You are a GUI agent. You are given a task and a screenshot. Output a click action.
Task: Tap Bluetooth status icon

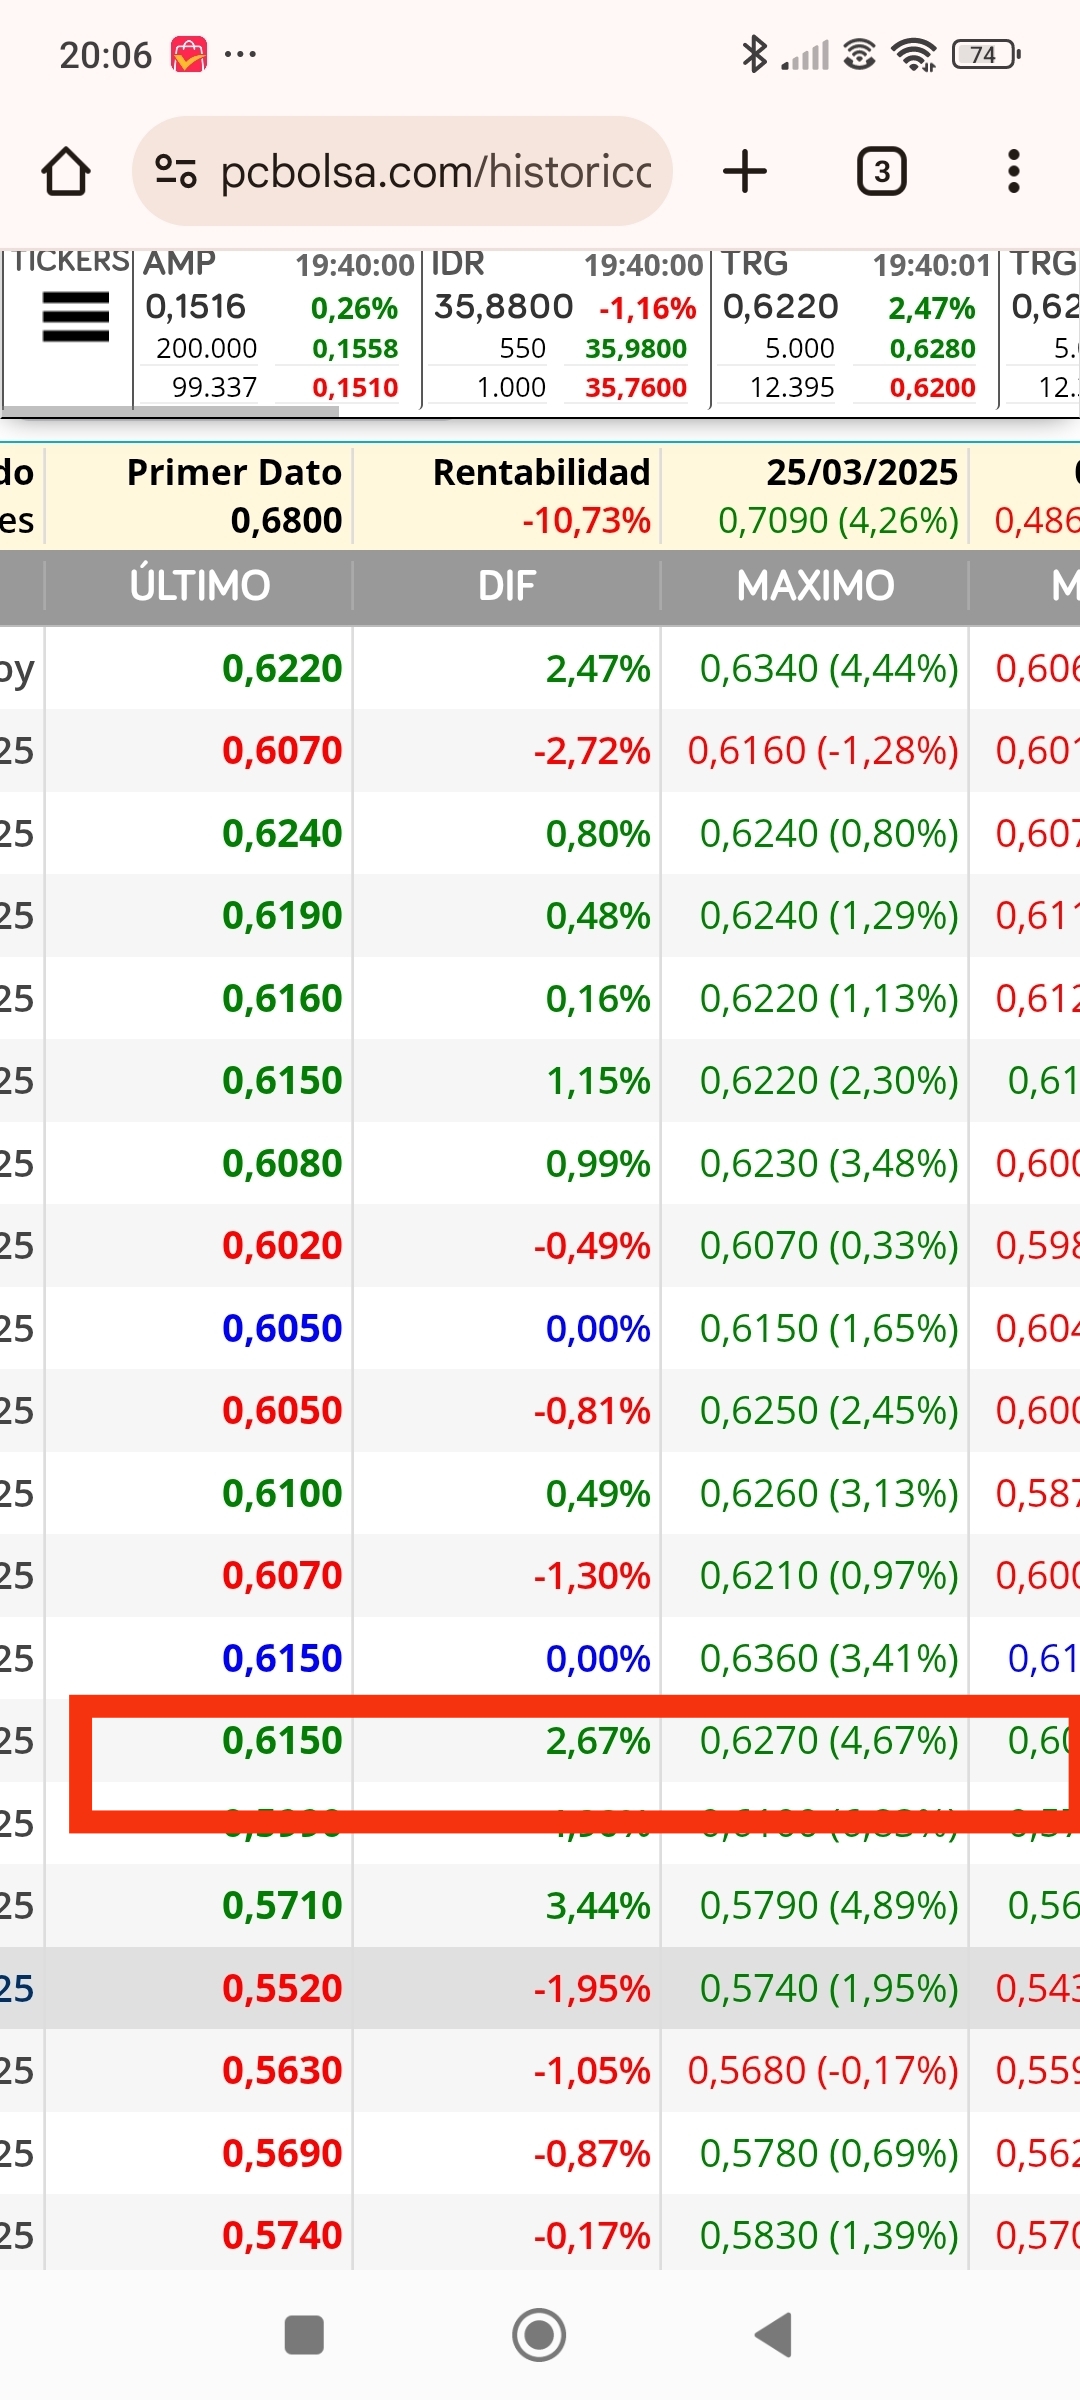click(754, 54)
